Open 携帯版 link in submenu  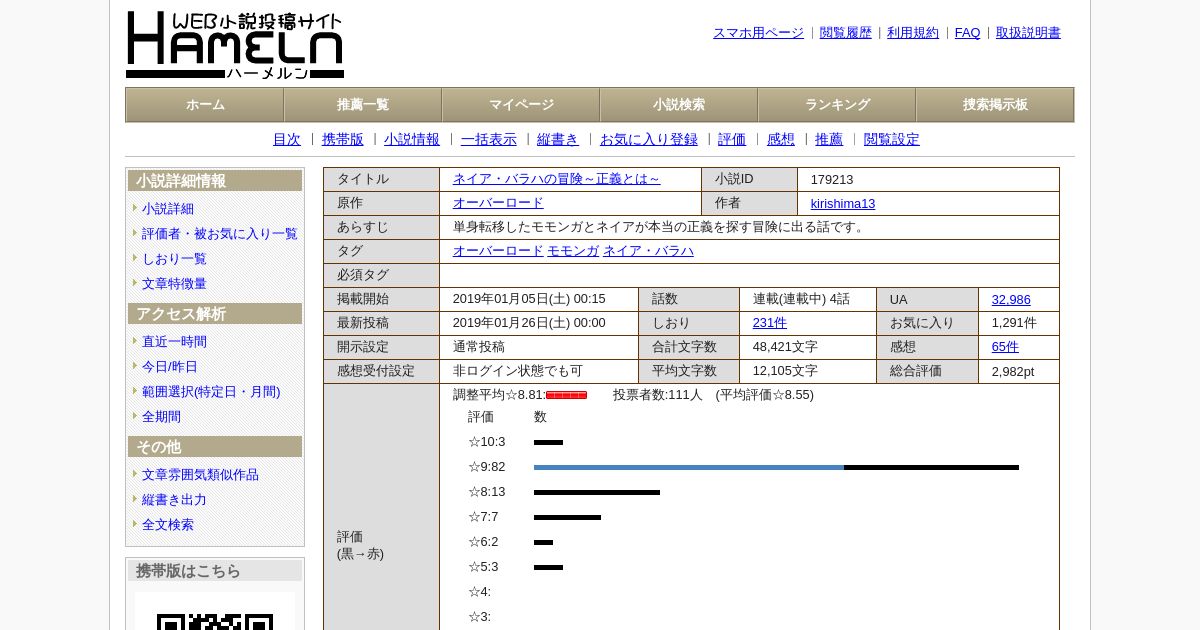pyautogui.click(x=343, y=139)
